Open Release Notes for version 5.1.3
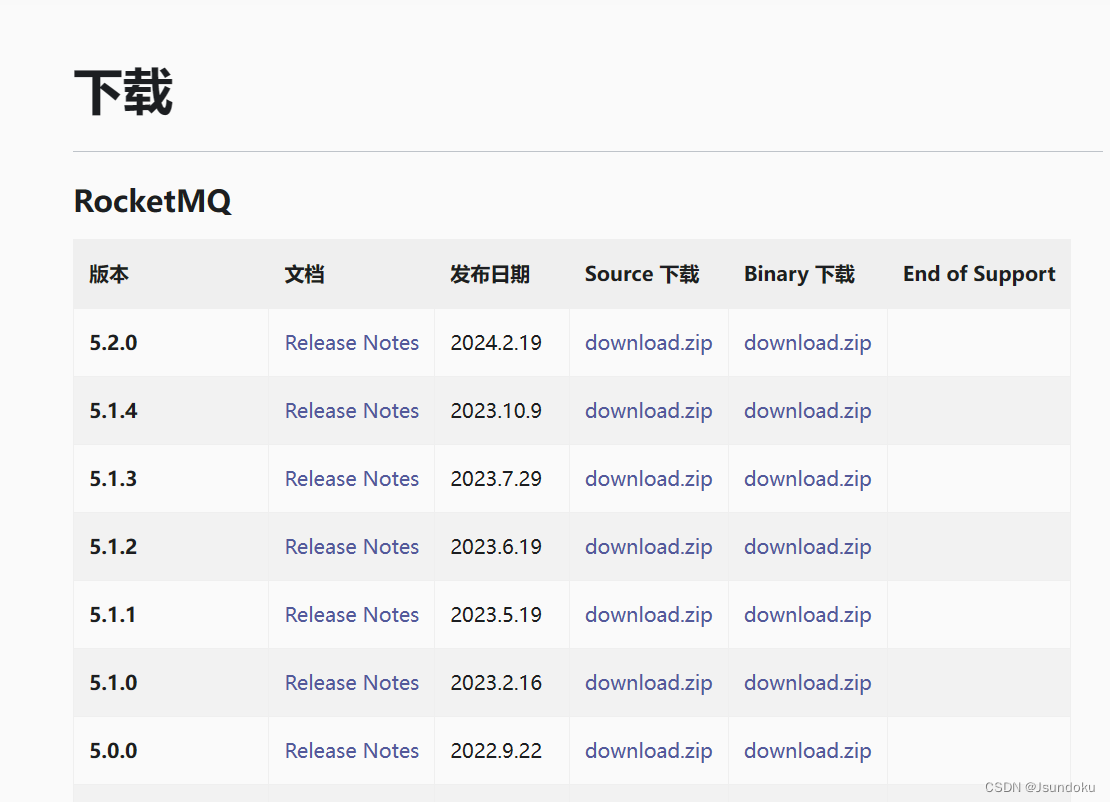The image size is (1110, 802). click(352, 479)
